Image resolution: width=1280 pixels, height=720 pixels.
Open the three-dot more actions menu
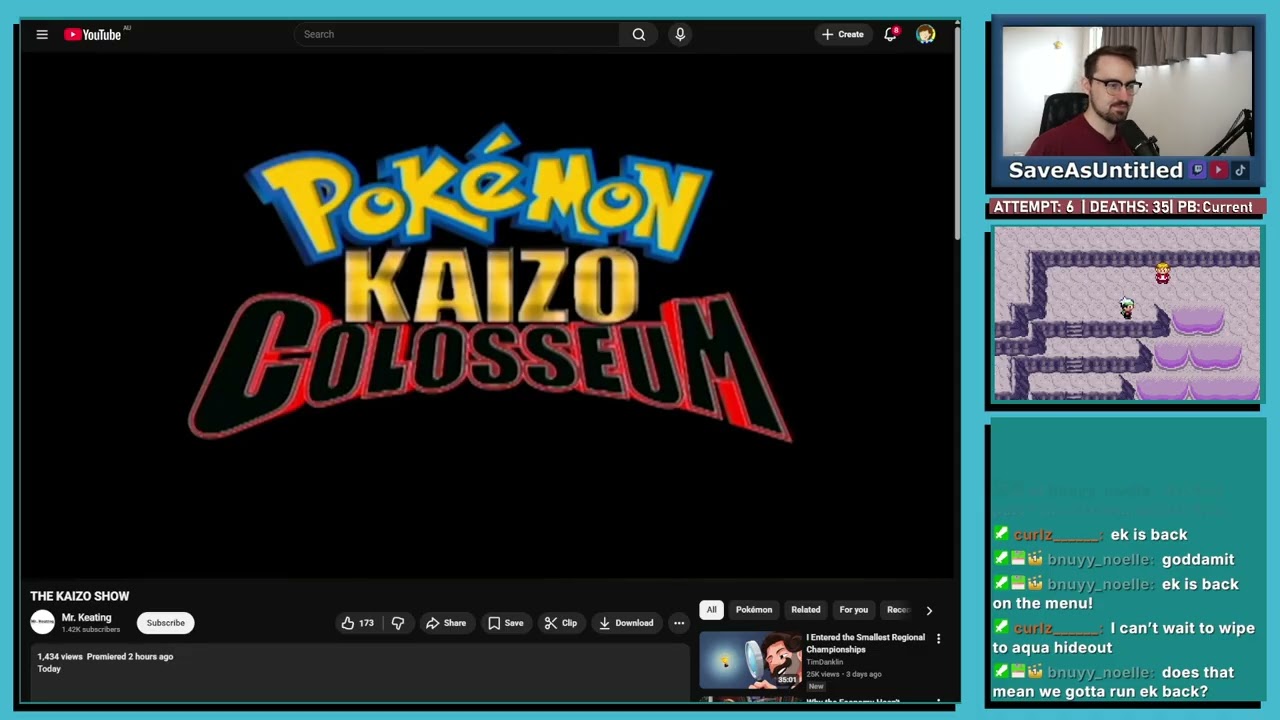pyautogui.click(x=679, y=623)
